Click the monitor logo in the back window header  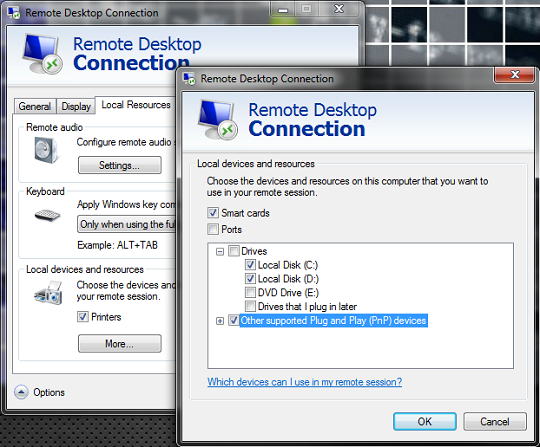click(42, 54)
